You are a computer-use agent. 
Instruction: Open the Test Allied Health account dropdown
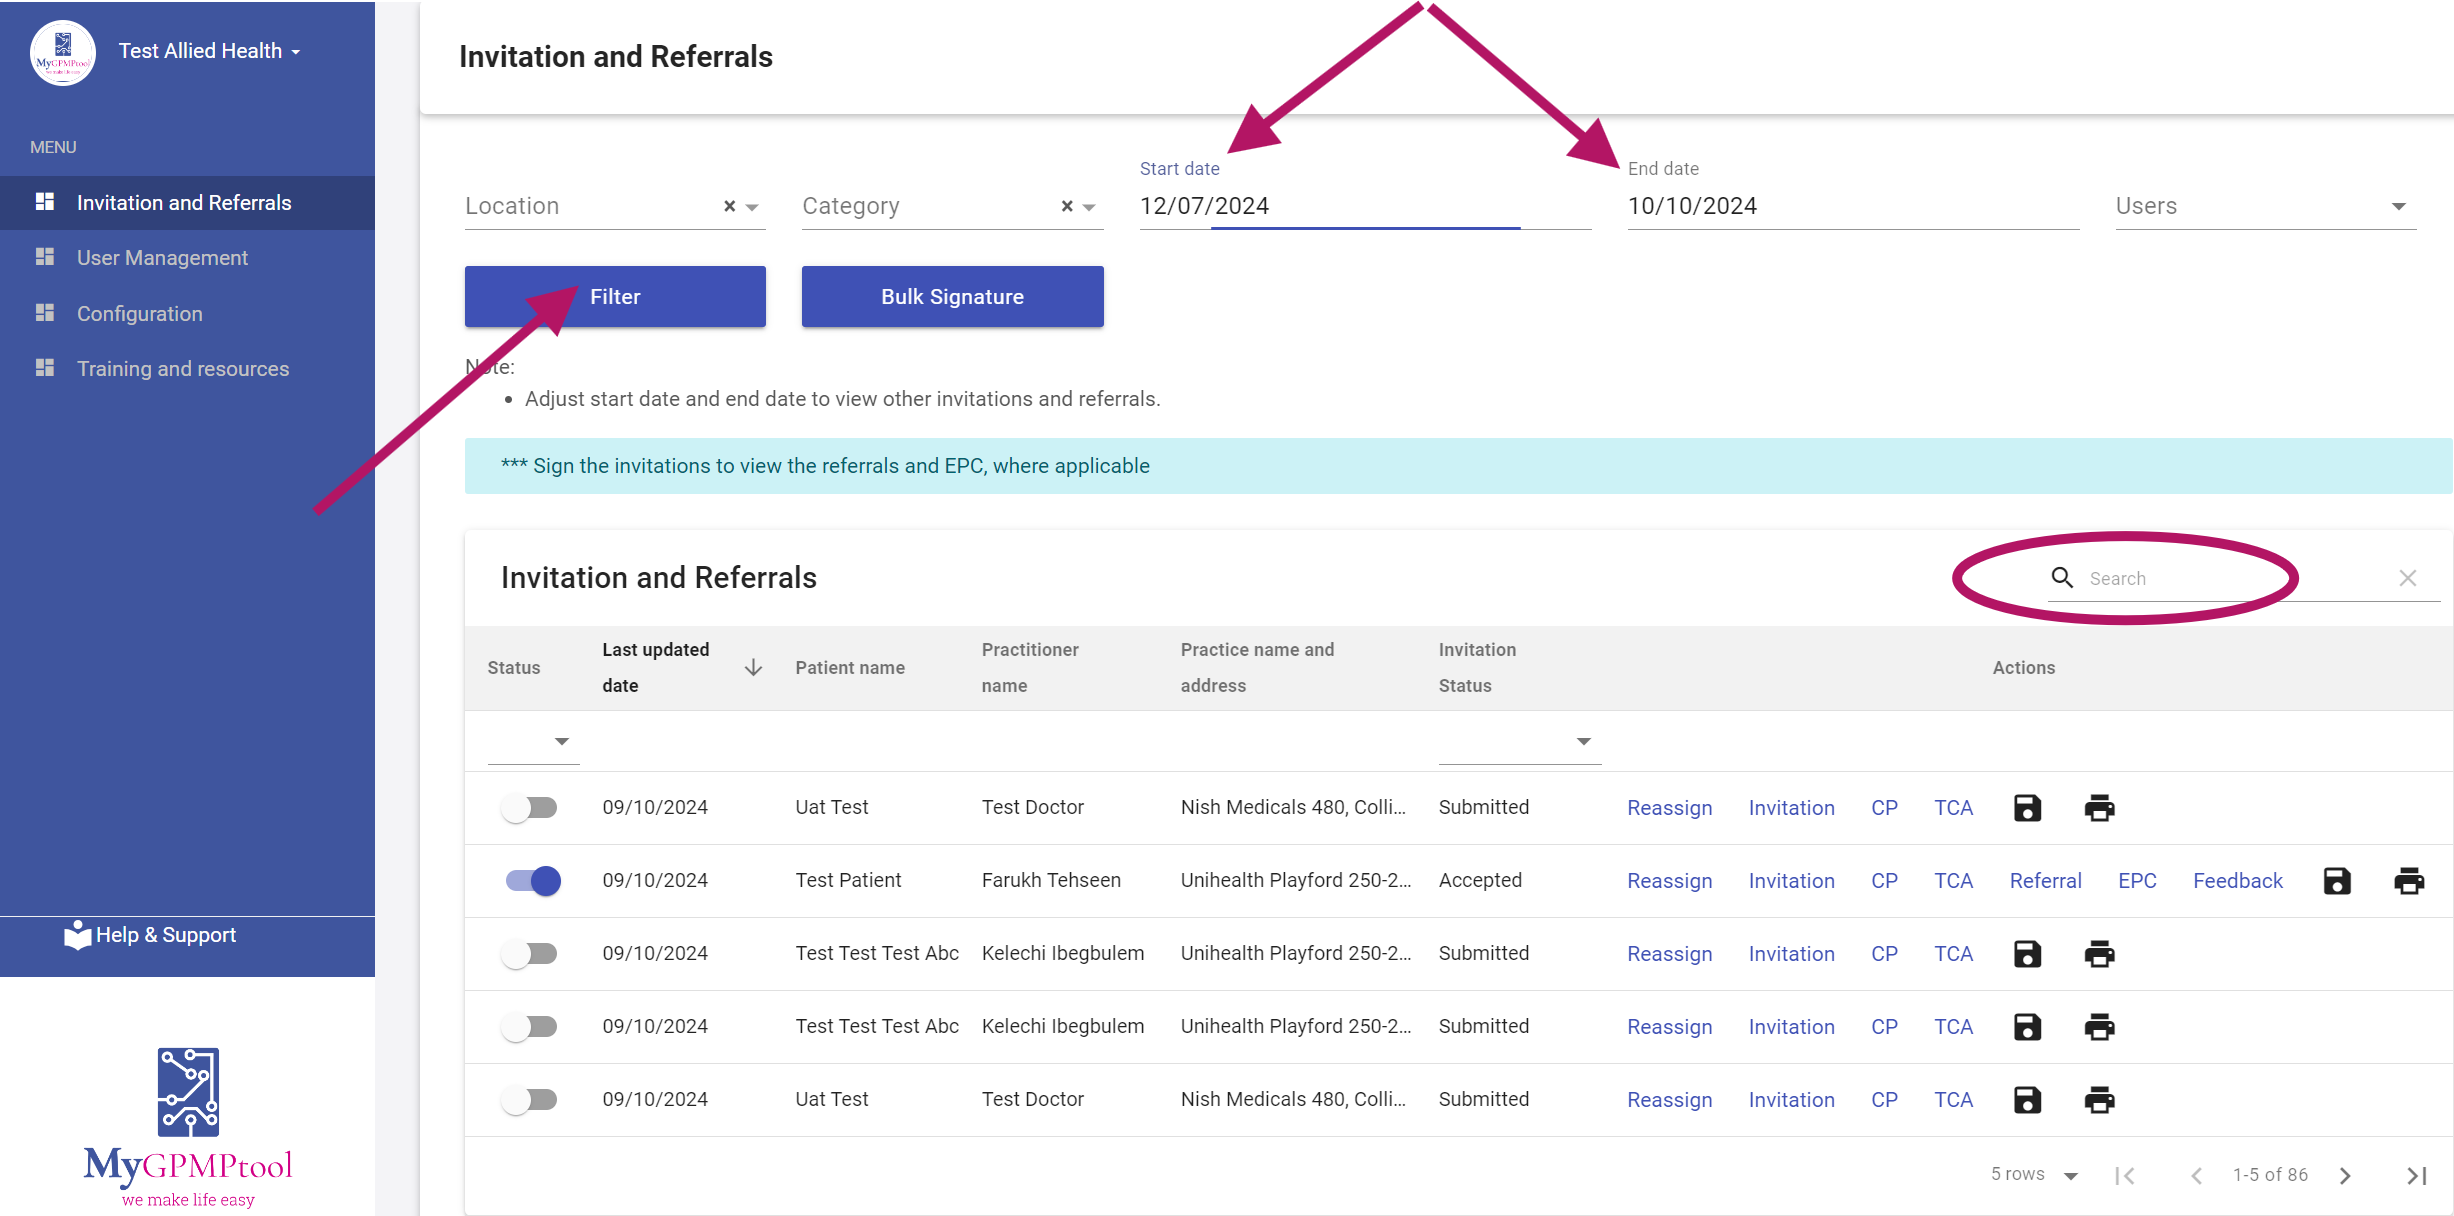click(210, 51)
